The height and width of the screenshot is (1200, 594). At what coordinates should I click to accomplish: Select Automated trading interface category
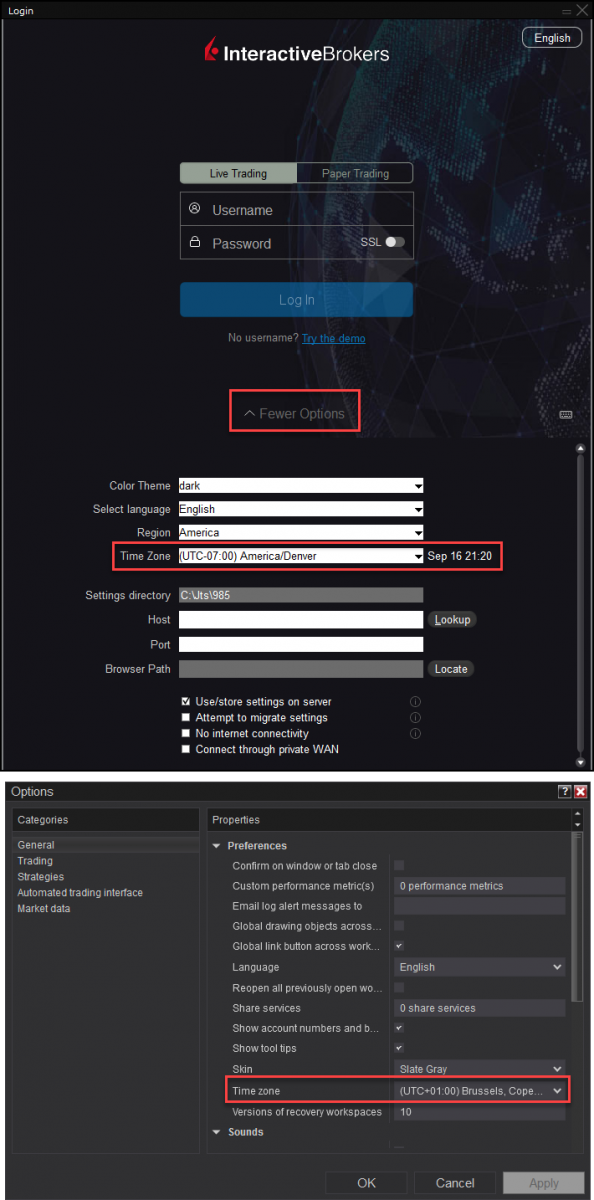click(x=80, y=893)
